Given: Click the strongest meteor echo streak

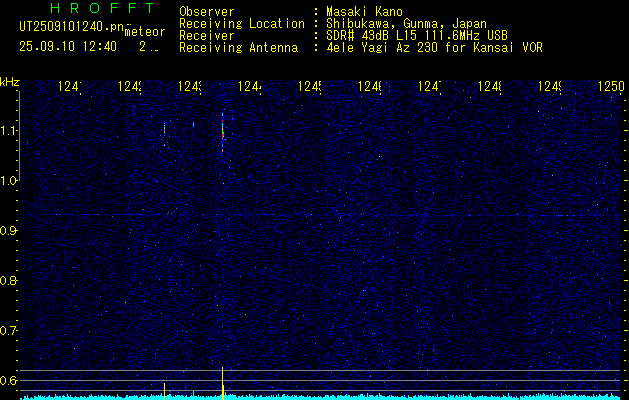Looking at the screenshot, I should point(223,130).
